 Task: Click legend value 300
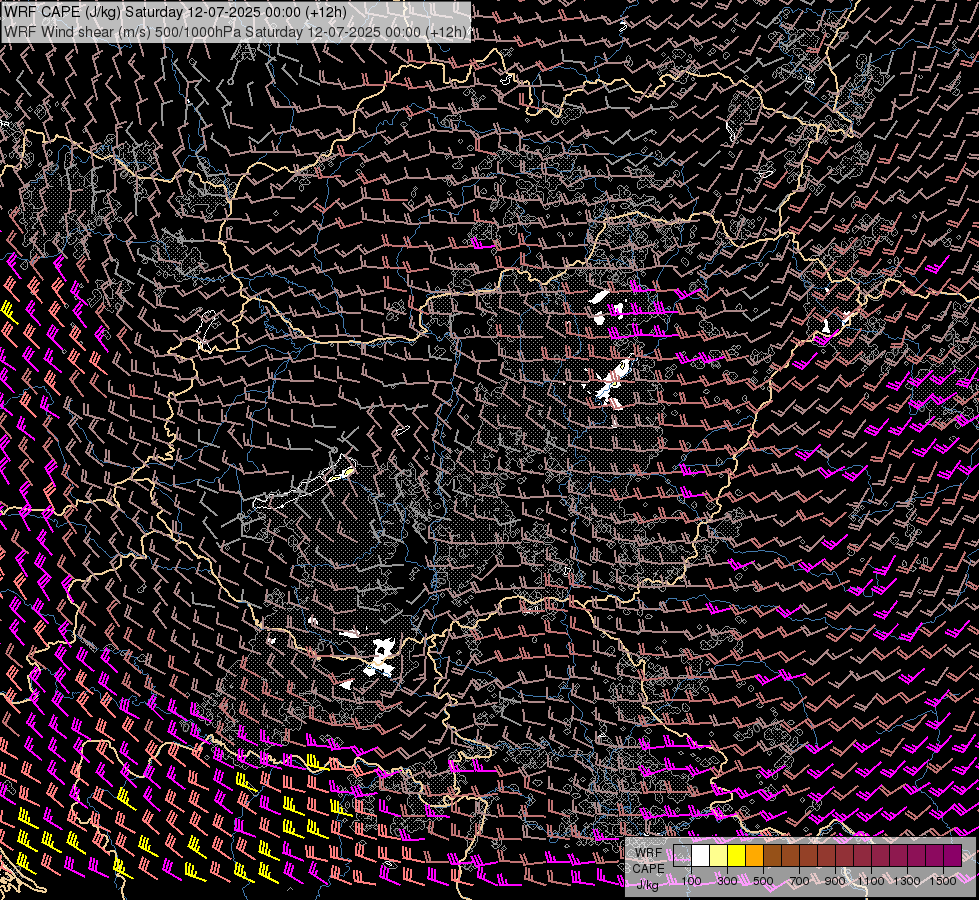727,881
